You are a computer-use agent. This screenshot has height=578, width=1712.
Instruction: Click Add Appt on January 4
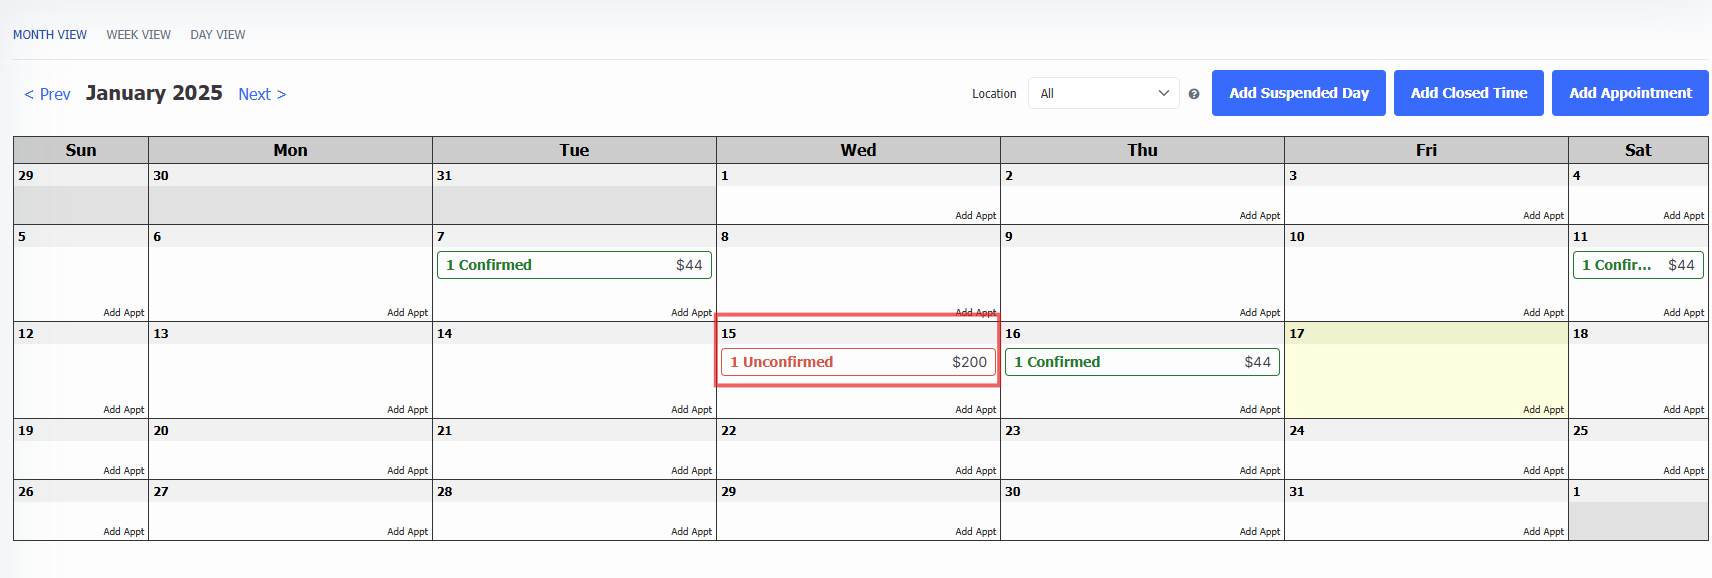click(x=1683, y=216)
